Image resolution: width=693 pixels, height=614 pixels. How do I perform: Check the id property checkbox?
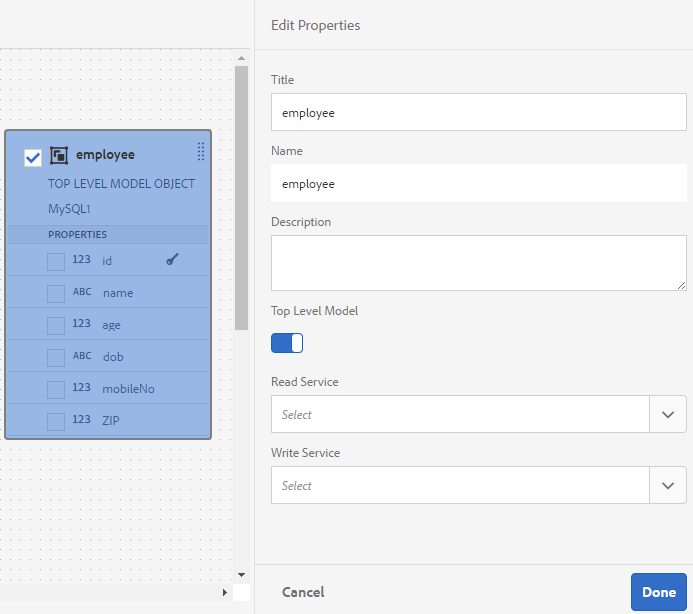(56, 262)
